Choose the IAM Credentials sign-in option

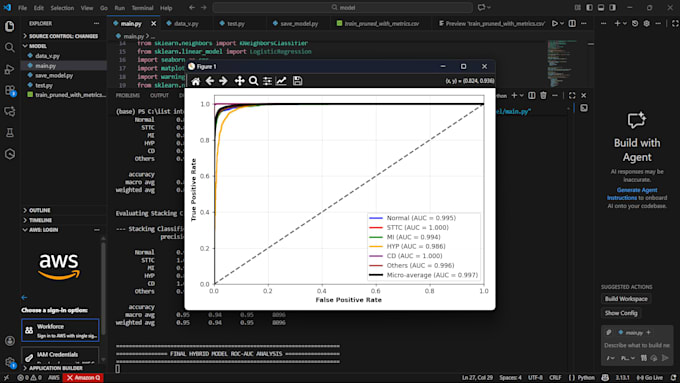click(x=60, y=356)
